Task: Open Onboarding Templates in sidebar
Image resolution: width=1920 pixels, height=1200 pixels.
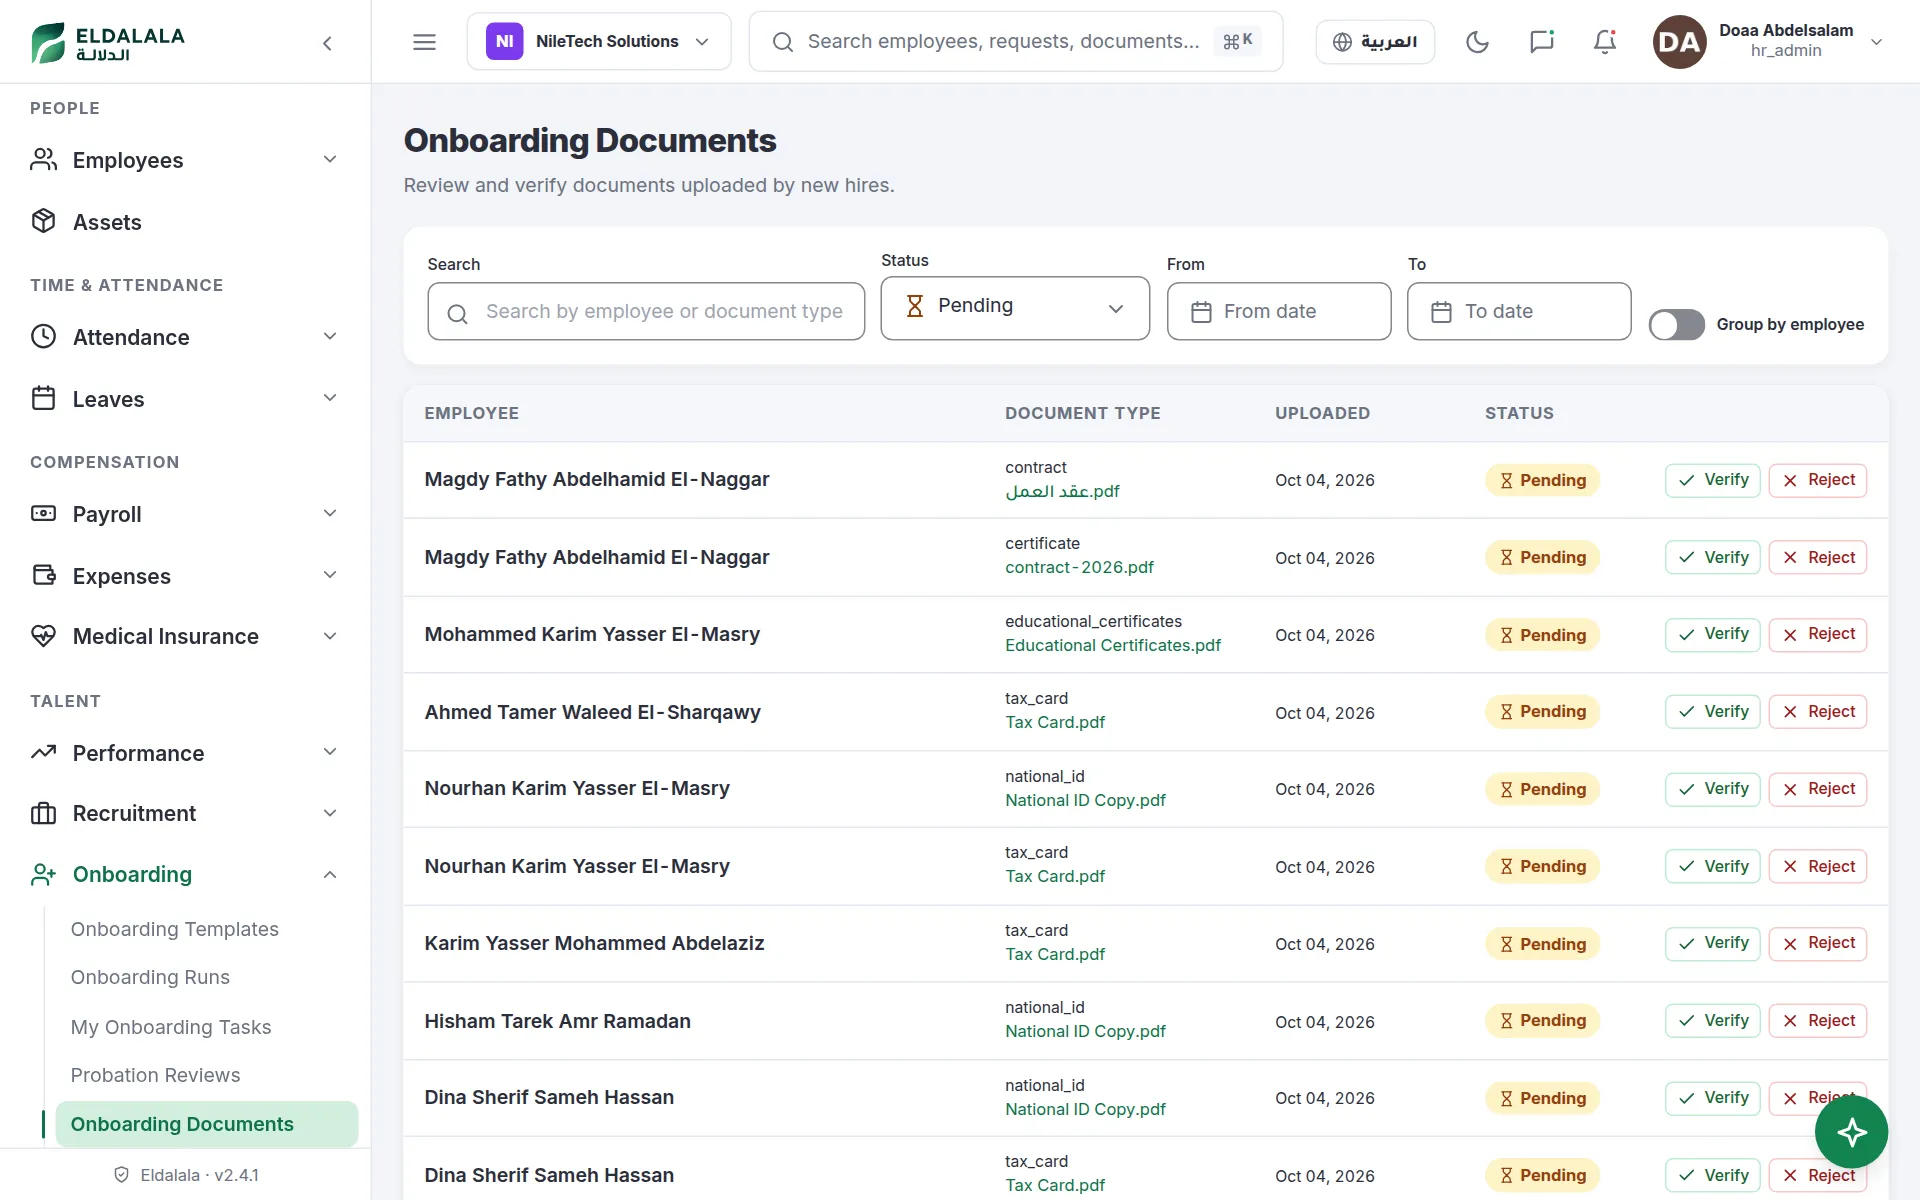Action: tap(175, 929)
